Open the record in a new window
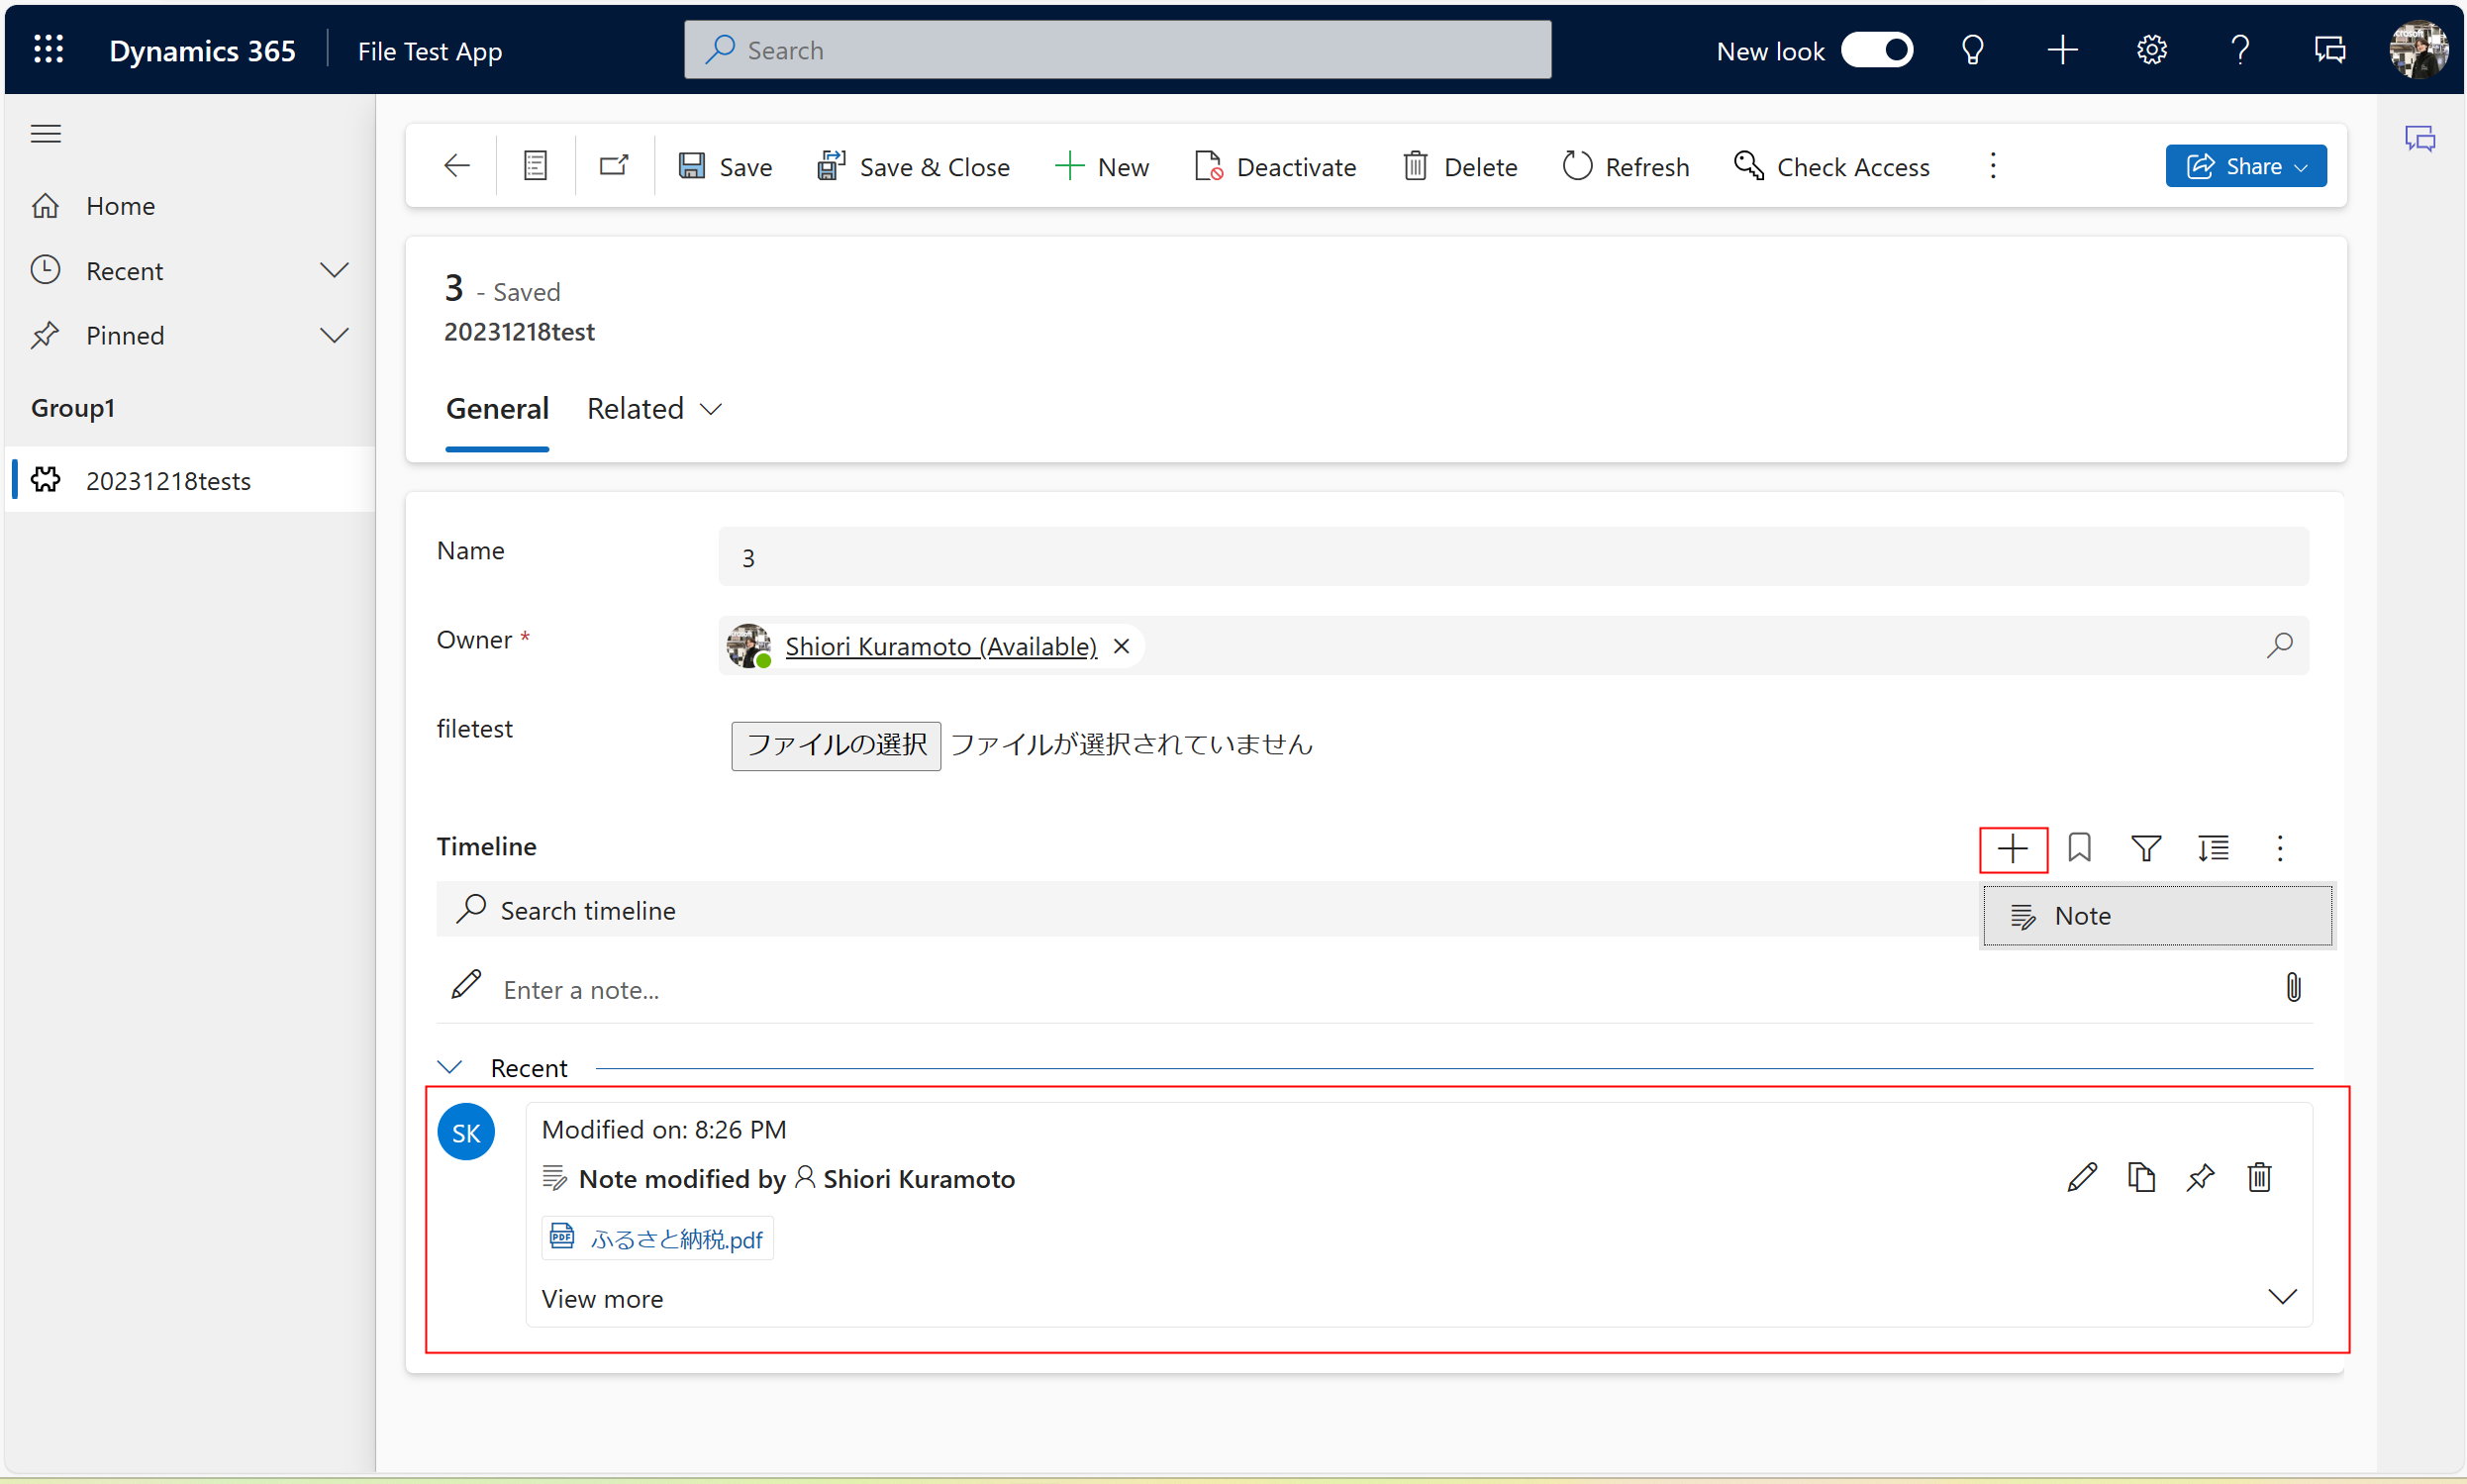This screenshot has width=2467, height=1484. coord(613,165)
